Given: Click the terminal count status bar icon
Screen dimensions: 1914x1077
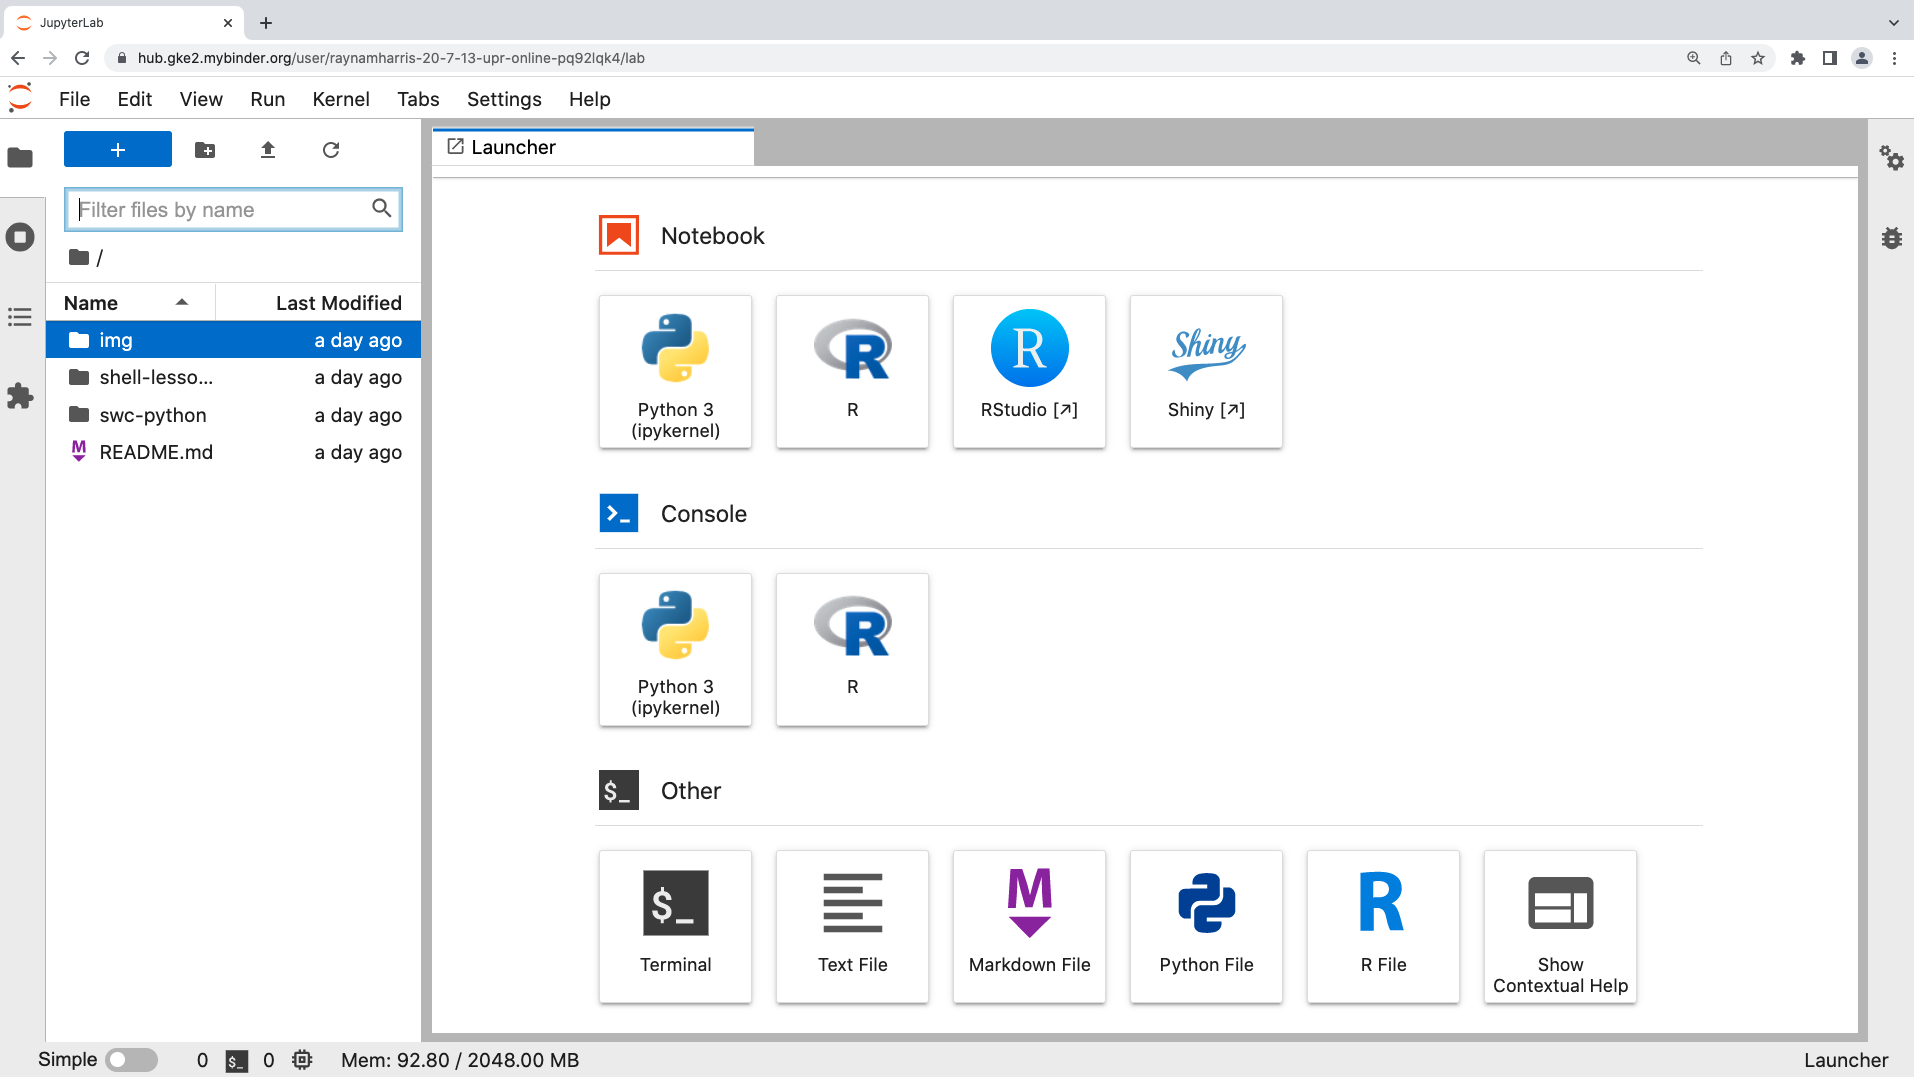Looking at the screenshot, I should pyautogui.click(x=237, y=1061).
